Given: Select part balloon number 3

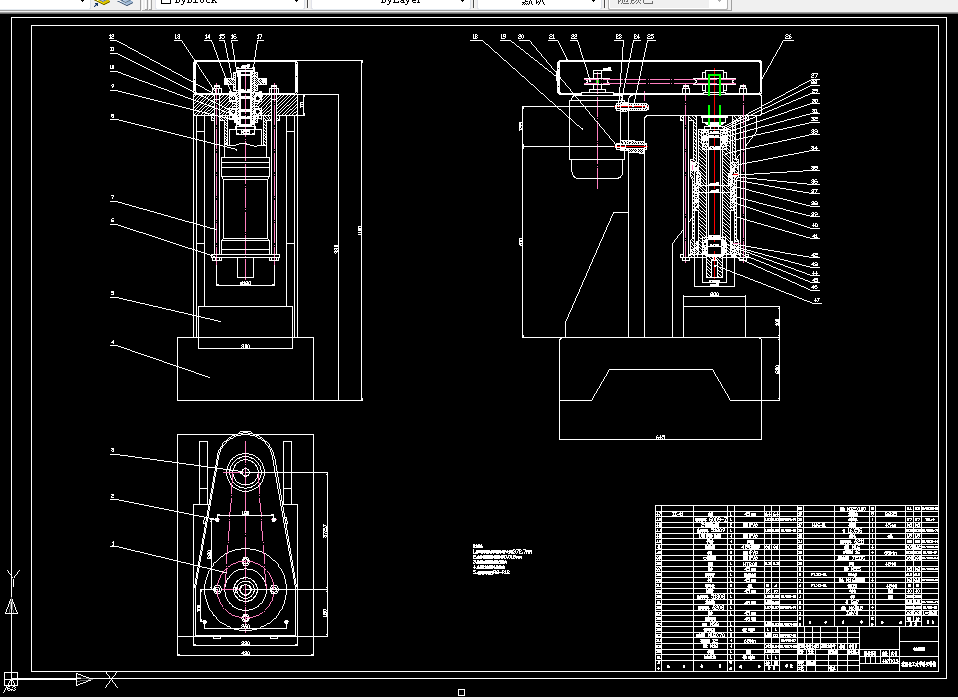Looking at the screenshot, I should click(112, 451).
